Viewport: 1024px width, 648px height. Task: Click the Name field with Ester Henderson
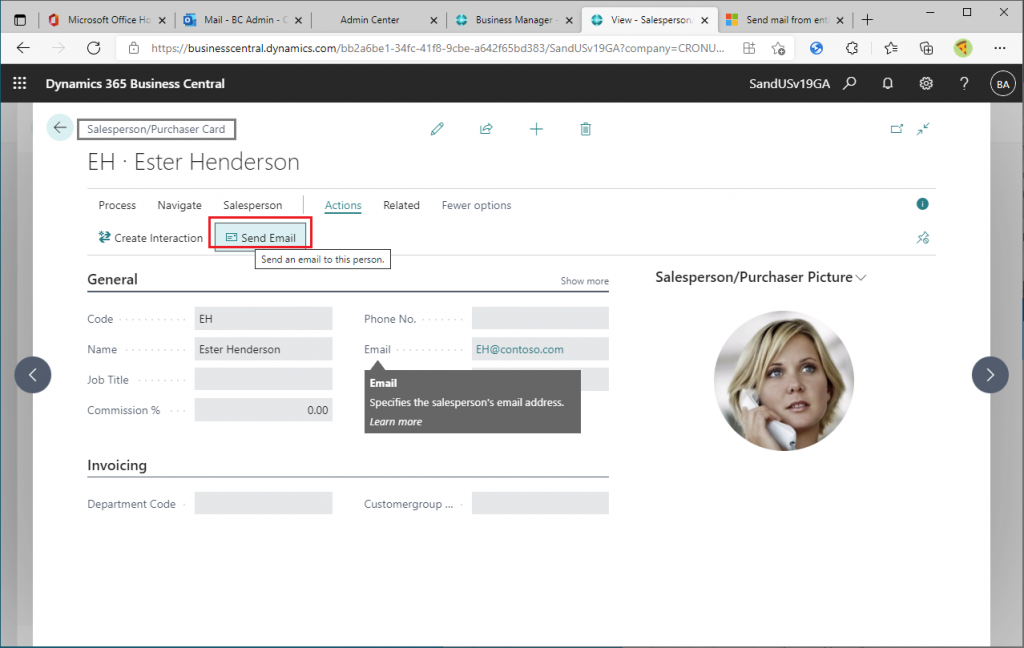coord(263,349)
